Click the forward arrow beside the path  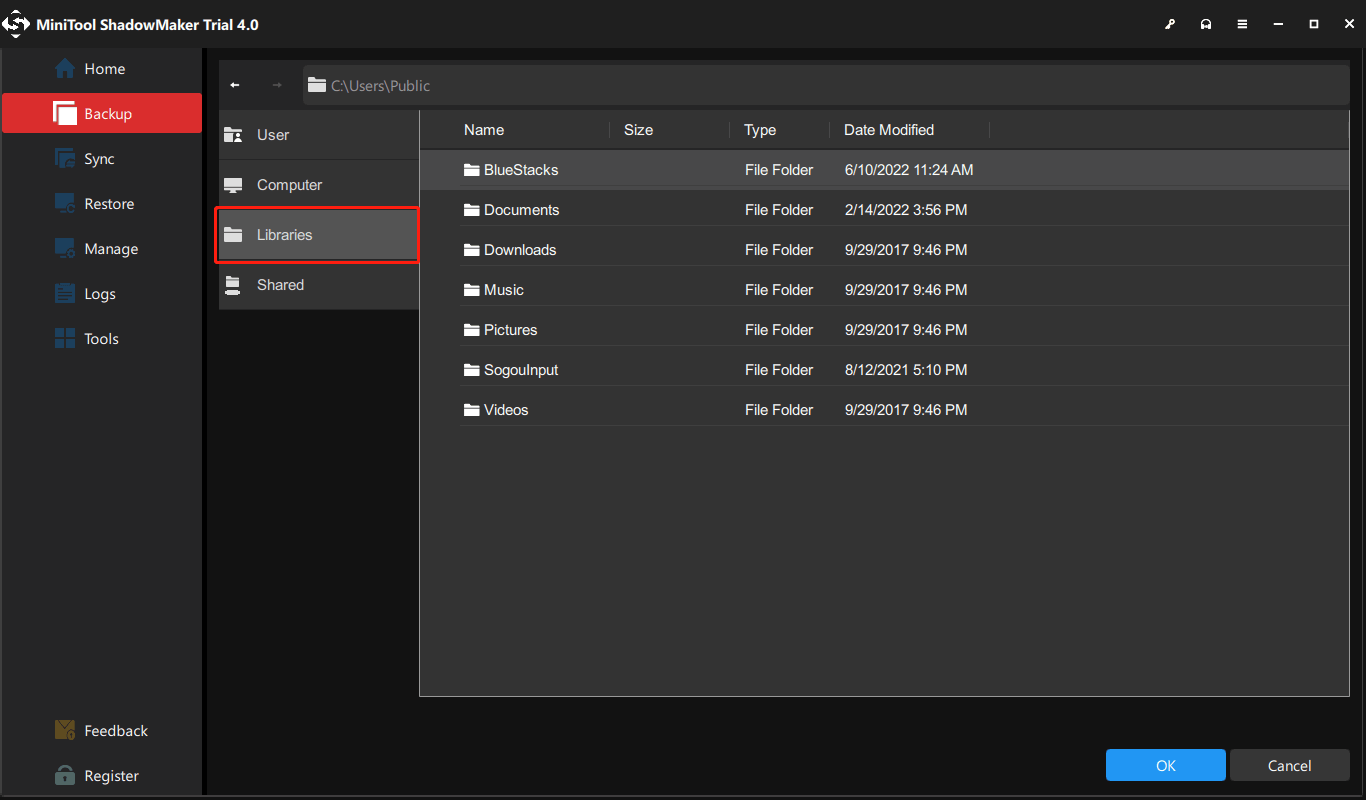pyautogui.click(x=277, y=86)
